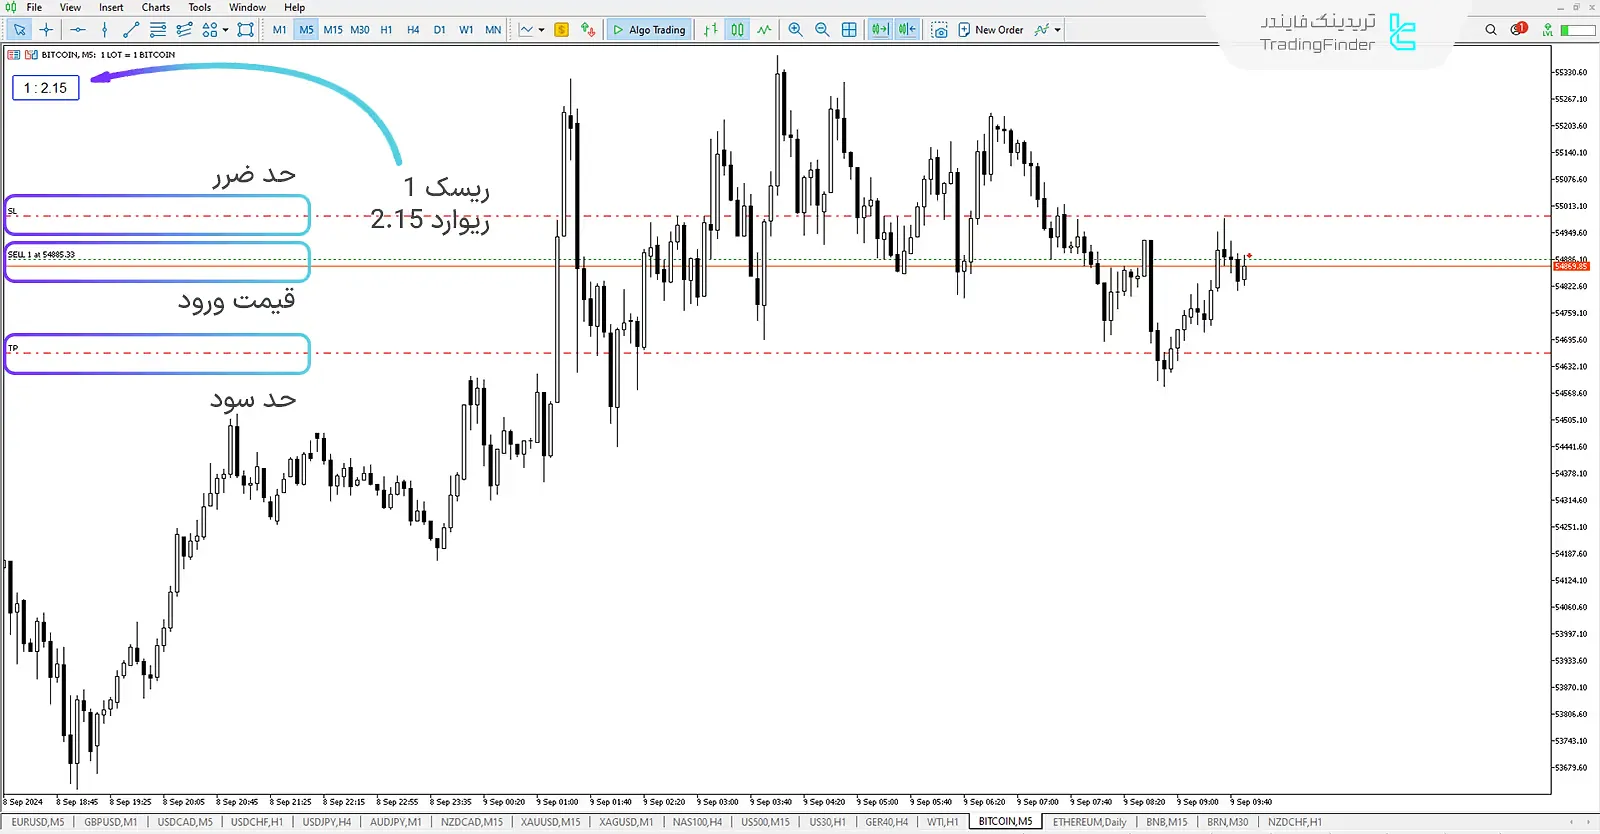This screenshot has width=1600, height=834.
Task: Click the zoom in magnifier
Action: click(x=796, y=30)
